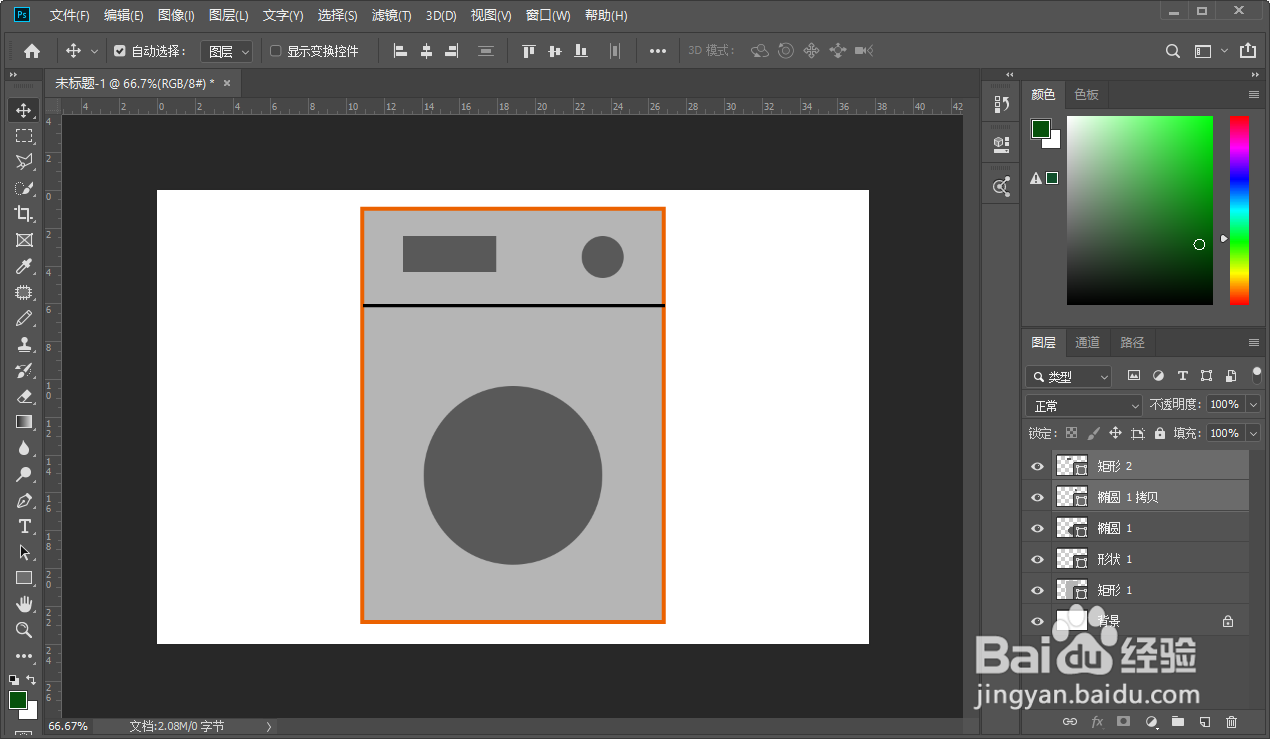
Task: Select the Zoom tool
Action: click(x=24, y=630)
